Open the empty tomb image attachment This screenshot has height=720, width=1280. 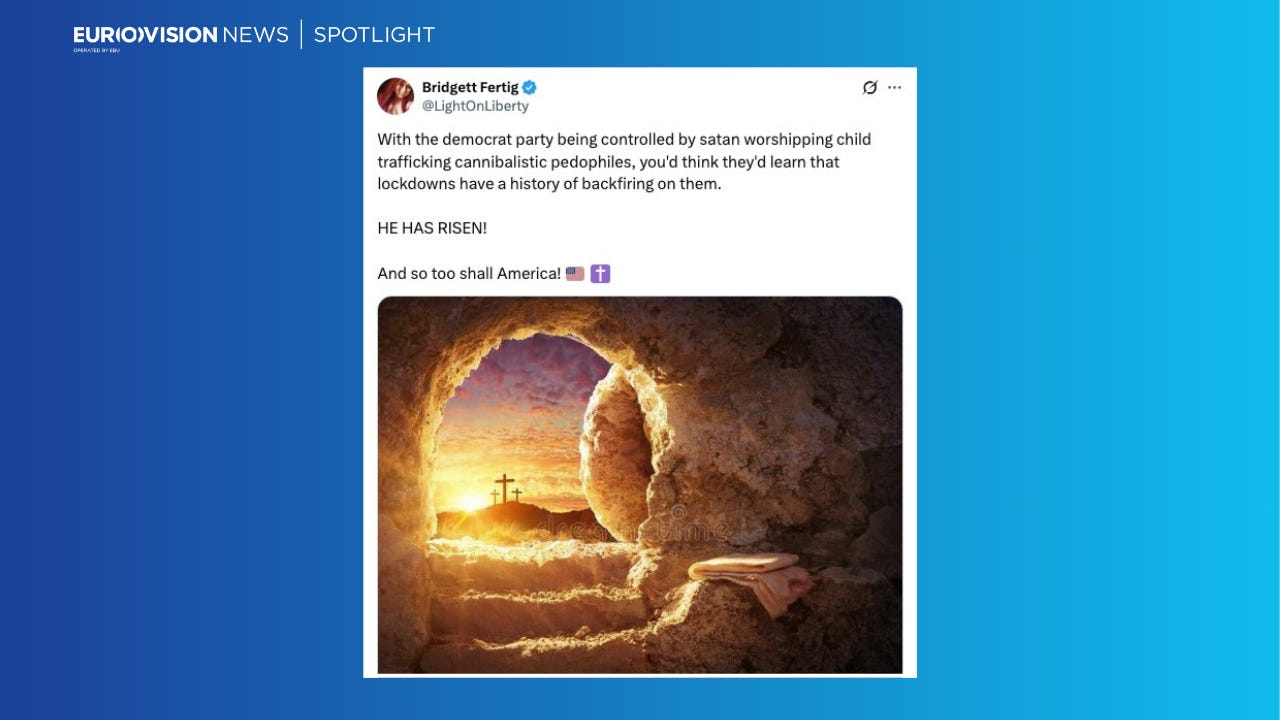pos(640,485)
